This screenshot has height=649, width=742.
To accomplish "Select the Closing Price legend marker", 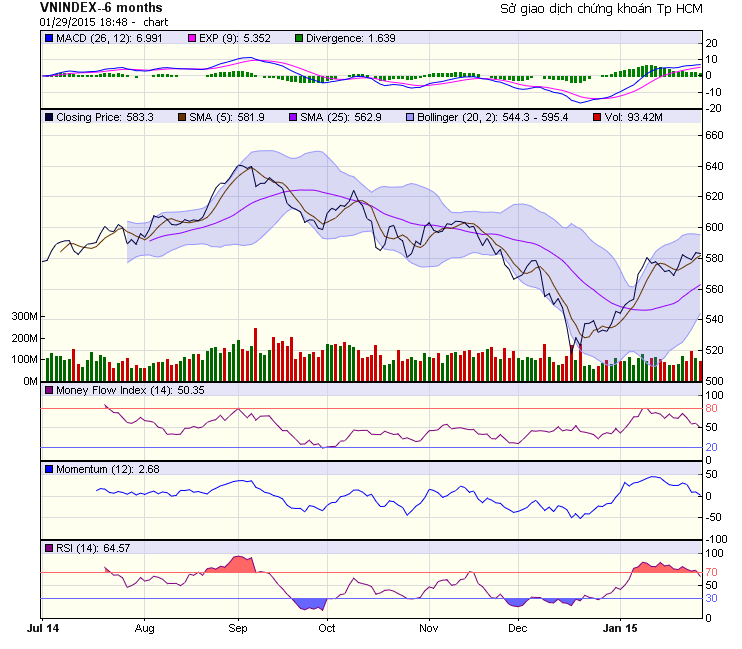I will coord(49,117).
